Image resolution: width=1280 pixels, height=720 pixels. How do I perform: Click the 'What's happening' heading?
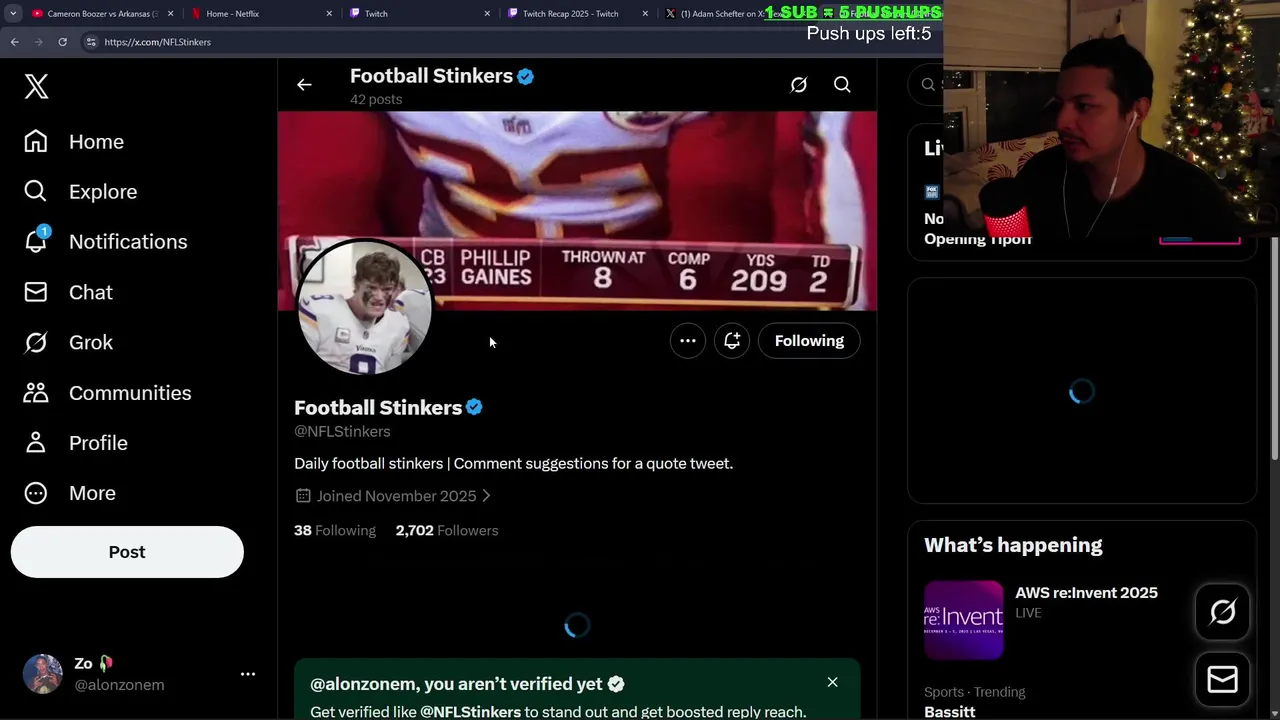tap(1013, 545)
